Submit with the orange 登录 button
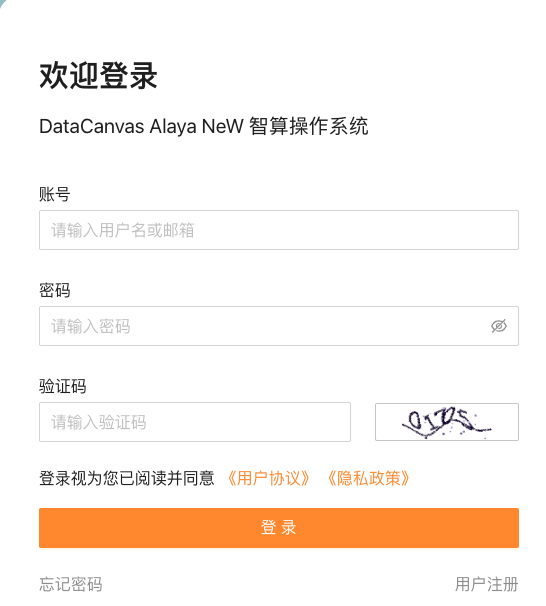 point(279,528)
